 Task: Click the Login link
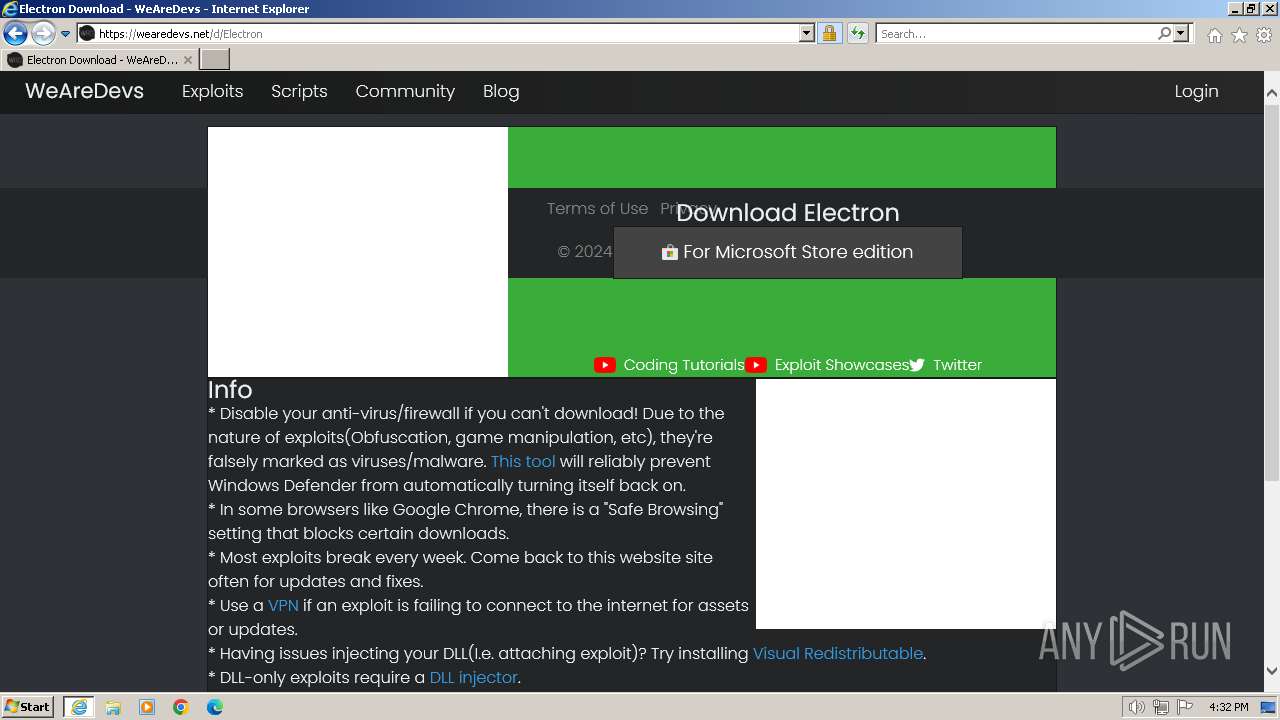1196,91
